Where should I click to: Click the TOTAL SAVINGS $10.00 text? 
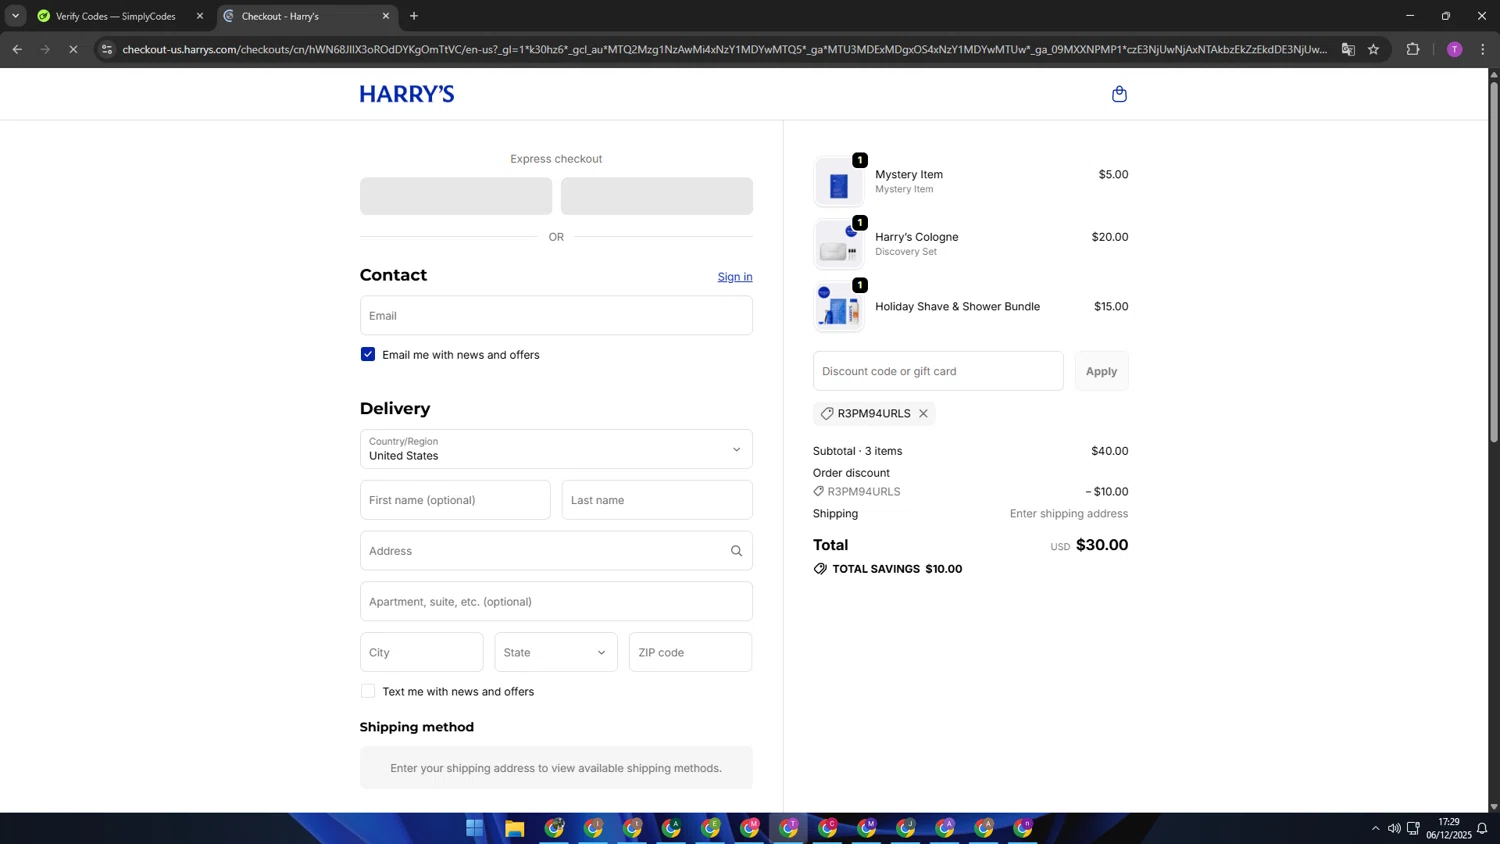click(x=897, y=569)
